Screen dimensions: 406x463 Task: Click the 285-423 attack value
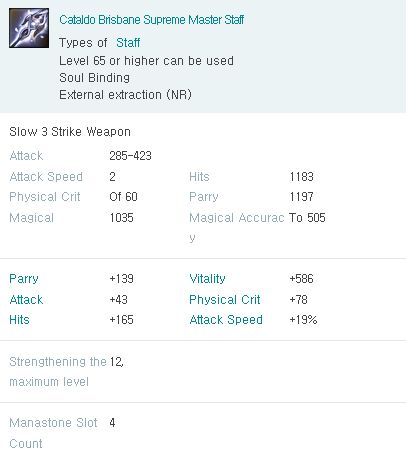(x=131, y=156)
